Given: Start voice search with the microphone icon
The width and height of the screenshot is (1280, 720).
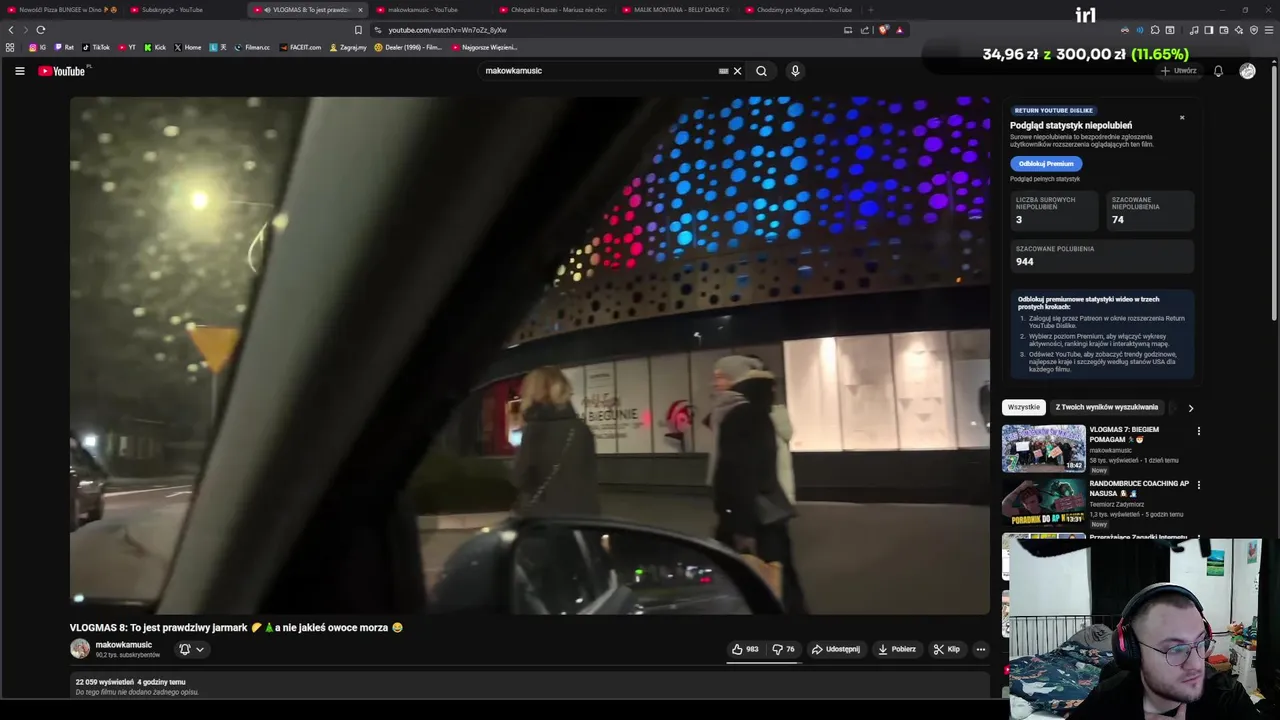Looking at the screenshot, I should 795,71.
